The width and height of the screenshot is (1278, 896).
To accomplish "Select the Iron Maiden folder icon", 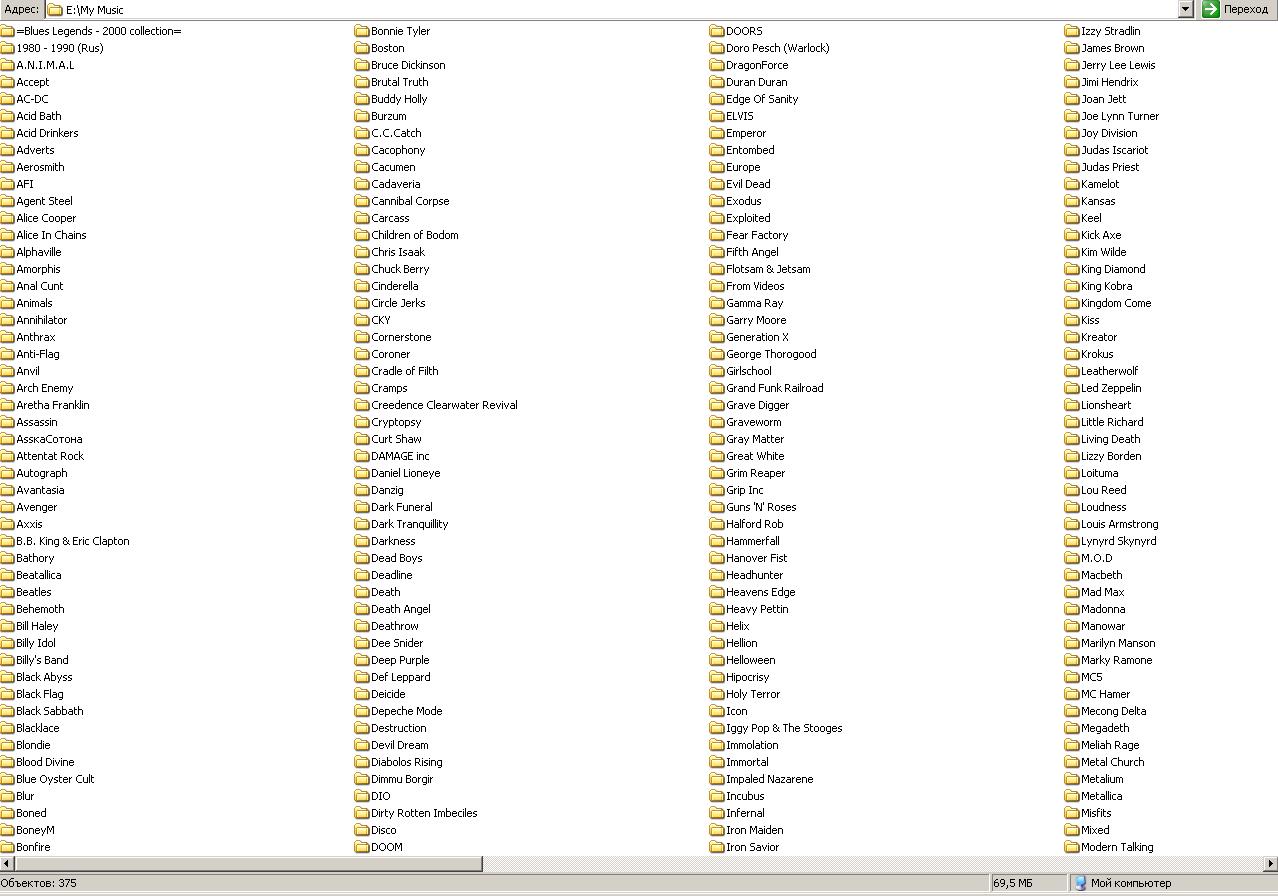I will click(x=717, y=830).
